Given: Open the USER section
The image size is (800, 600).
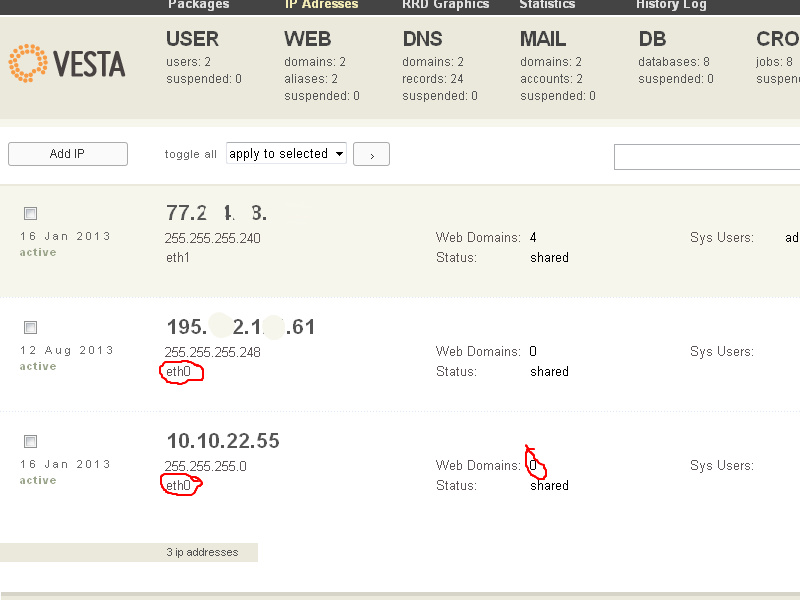Looking at the screenshot, I should pos(192,40).
